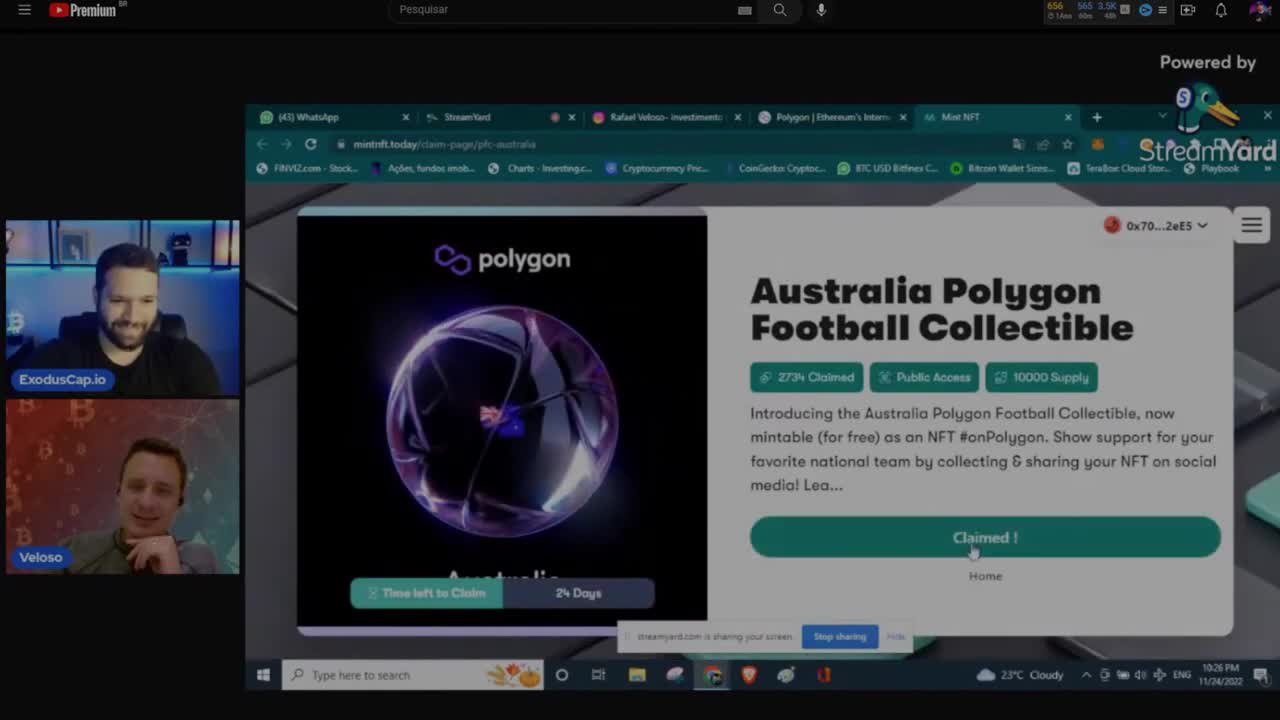
Task: Click the Australia NFT orb image
Action: coord(502,421)
